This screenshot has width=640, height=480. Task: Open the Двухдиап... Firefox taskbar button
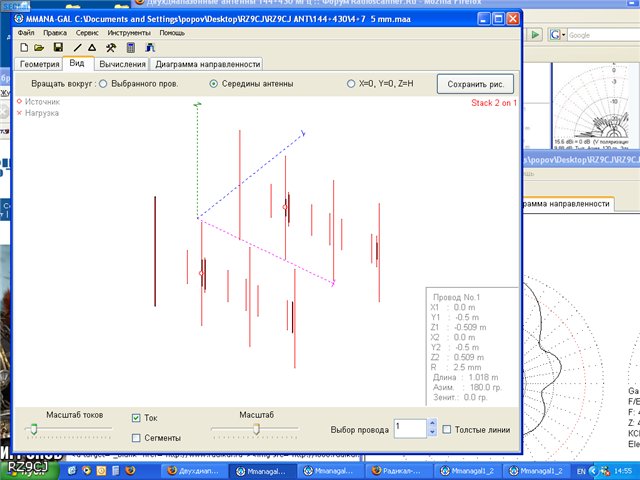[193, 471]
